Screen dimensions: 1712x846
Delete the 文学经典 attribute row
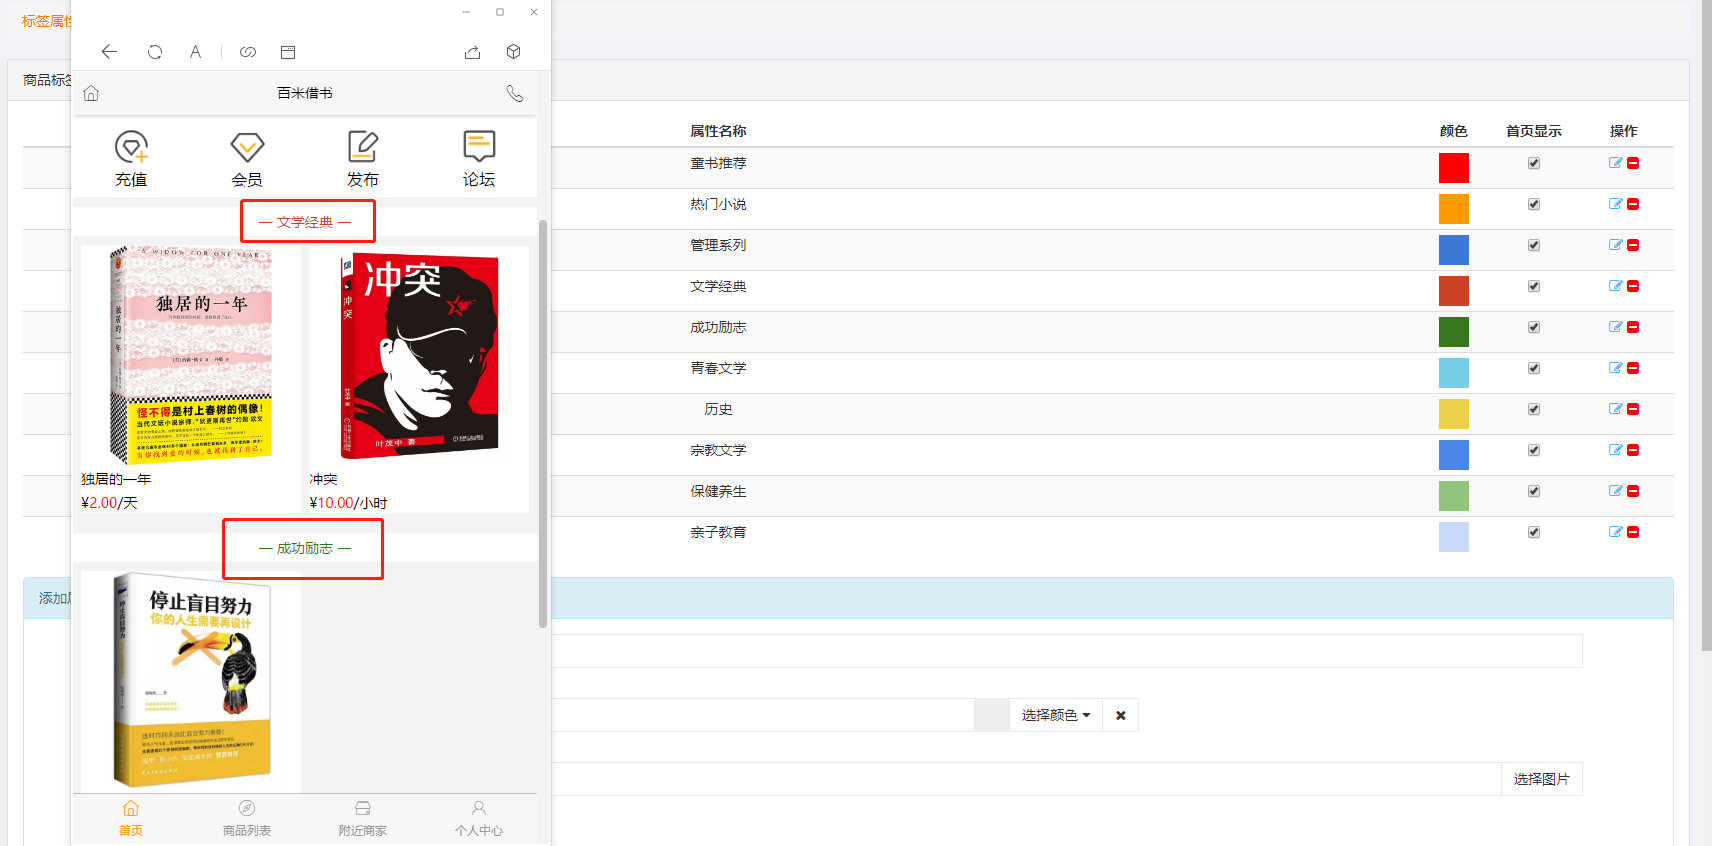pos(1633,286)
